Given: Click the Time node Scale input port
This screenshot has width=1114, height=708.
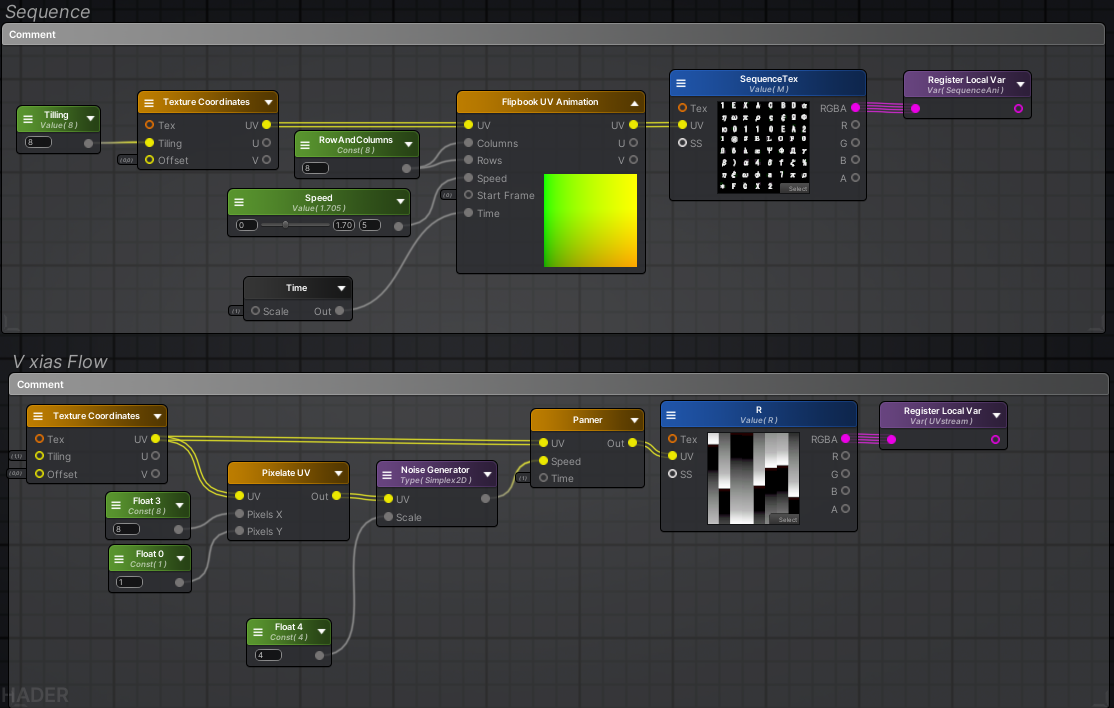Looking at the screenshot, I should (255, 311).
